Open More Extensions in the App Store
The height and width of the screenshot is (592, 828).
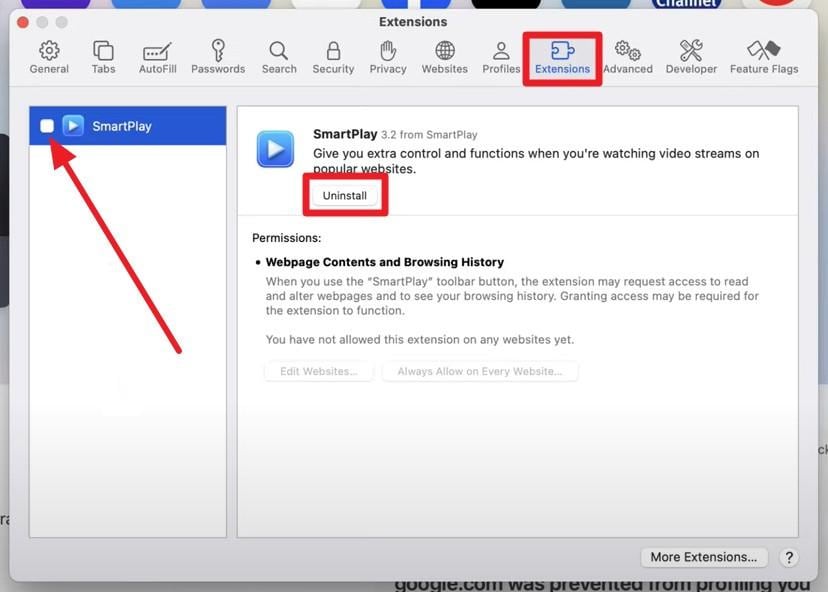703,557
